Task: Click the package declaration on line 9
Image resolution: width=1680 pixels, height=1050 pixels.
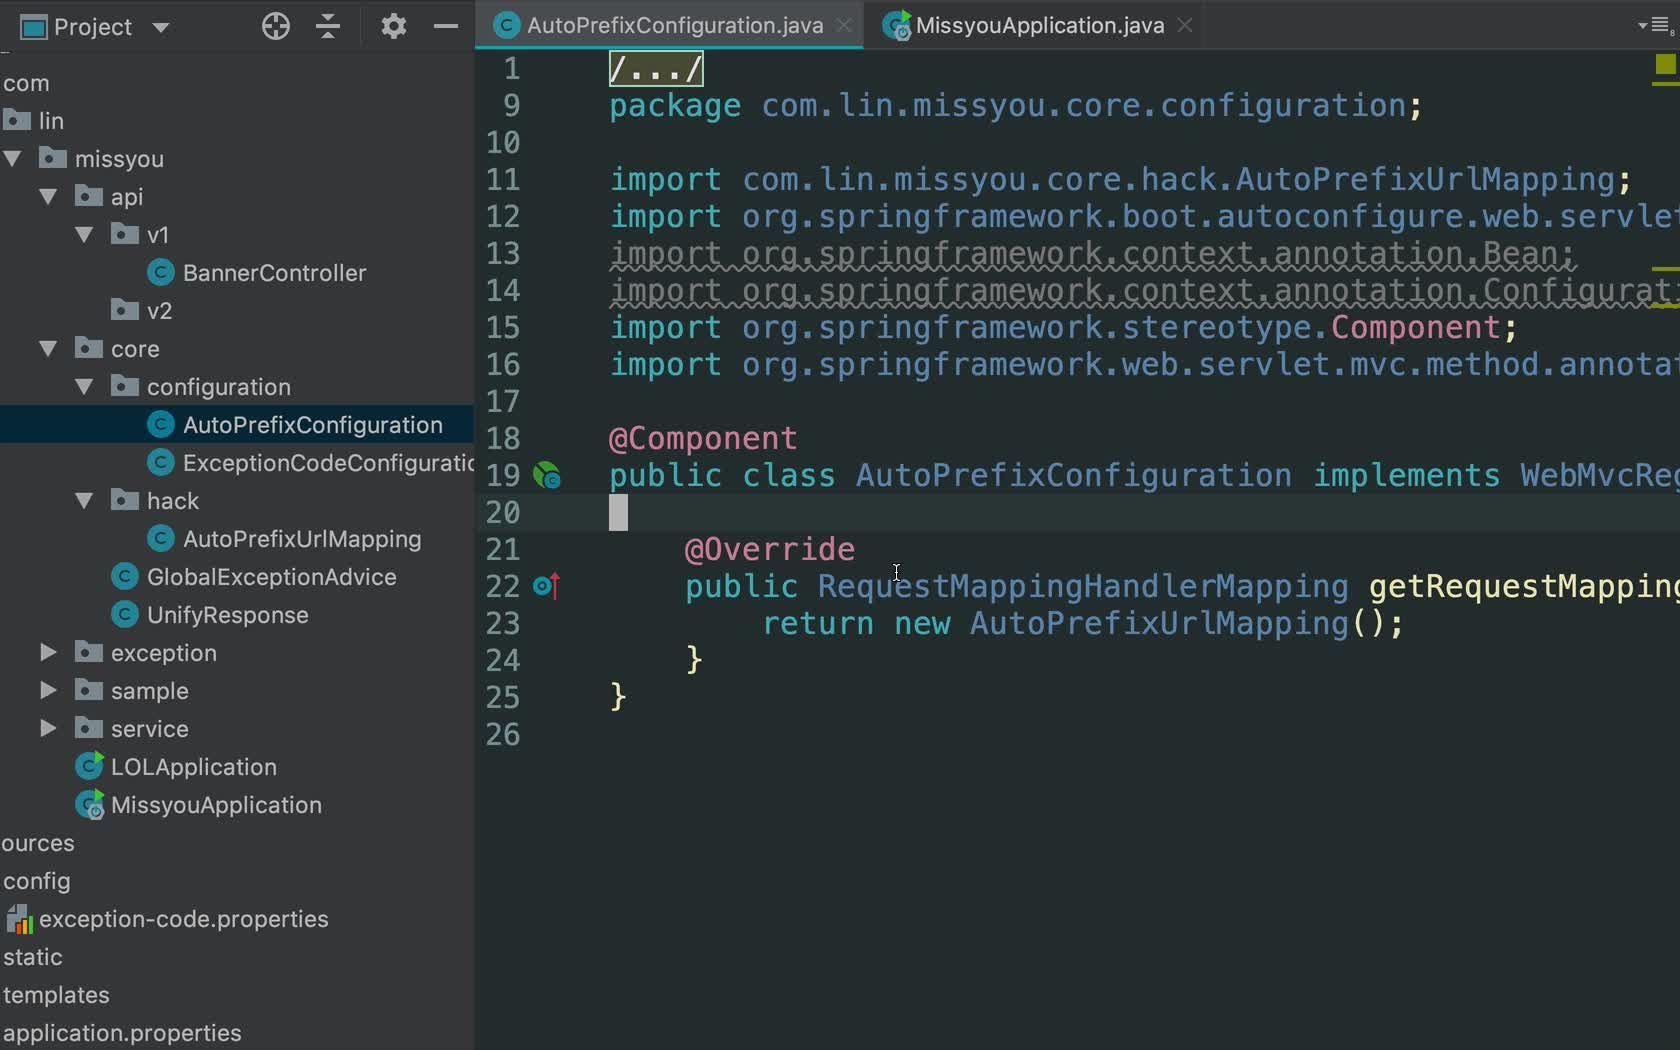Action: coord(1015,106)
